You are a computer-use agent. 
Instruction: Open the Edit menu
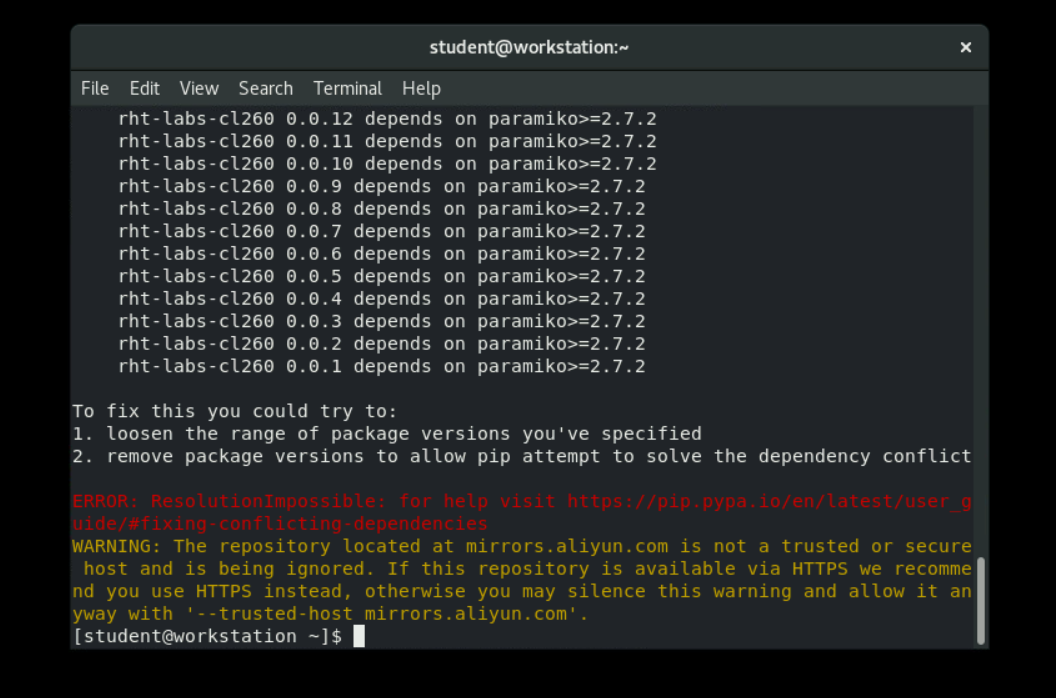point(144,88)
